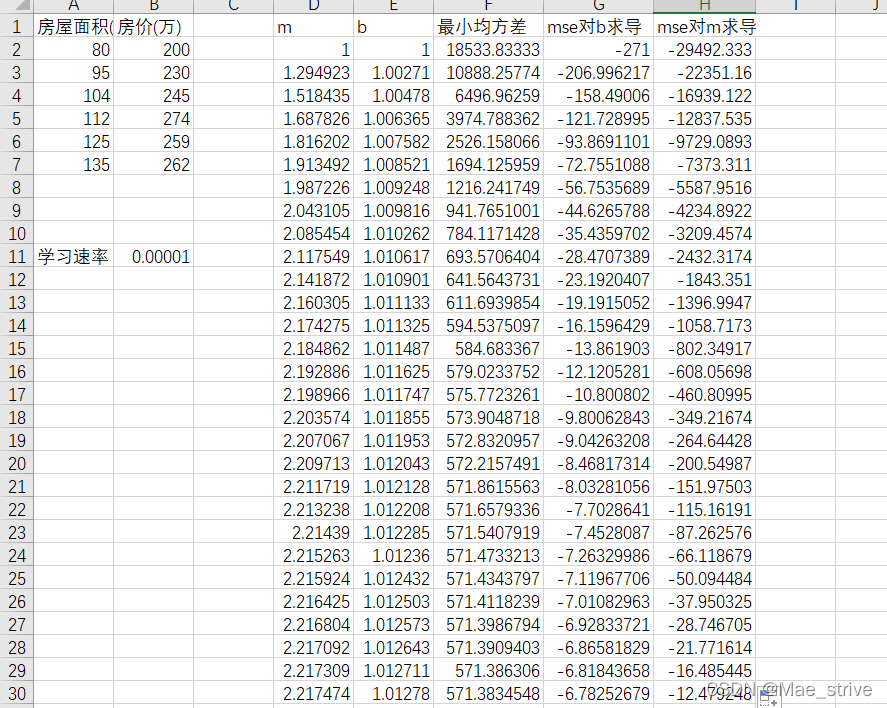Viewport: 887px width, 708px height.
Task: Click the paste options icon below column H
Action: click(768, 699)
